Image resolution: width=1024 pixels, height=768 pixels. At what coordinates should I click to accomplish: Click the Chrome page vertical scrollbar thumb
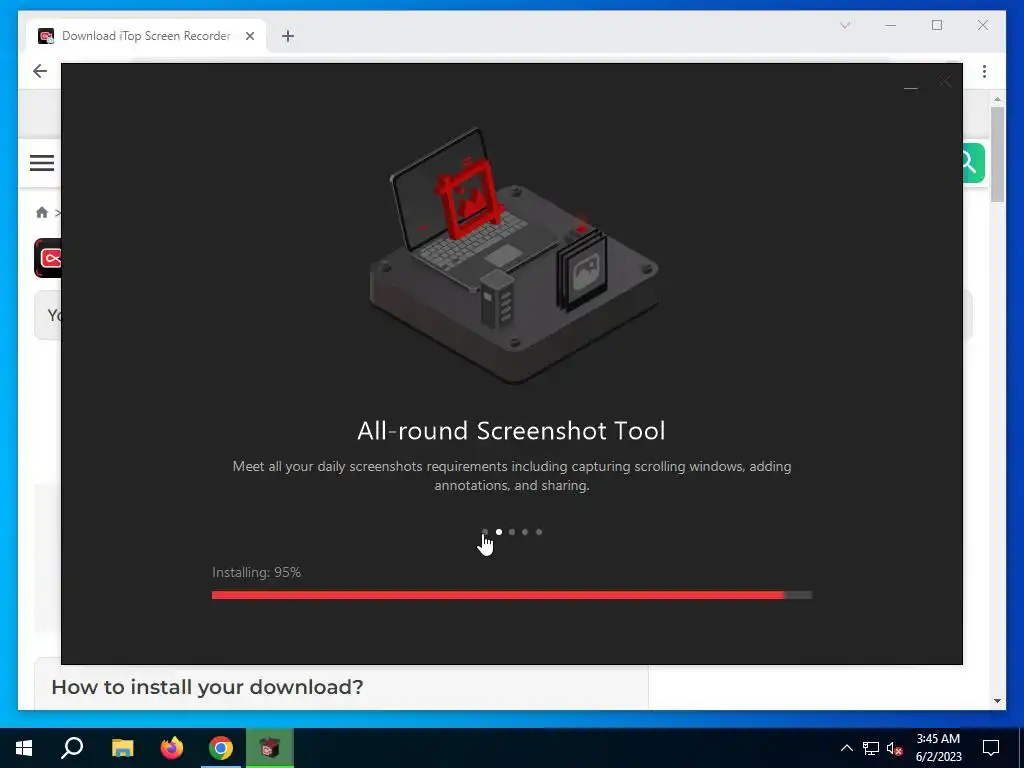[x=997, y=154]
